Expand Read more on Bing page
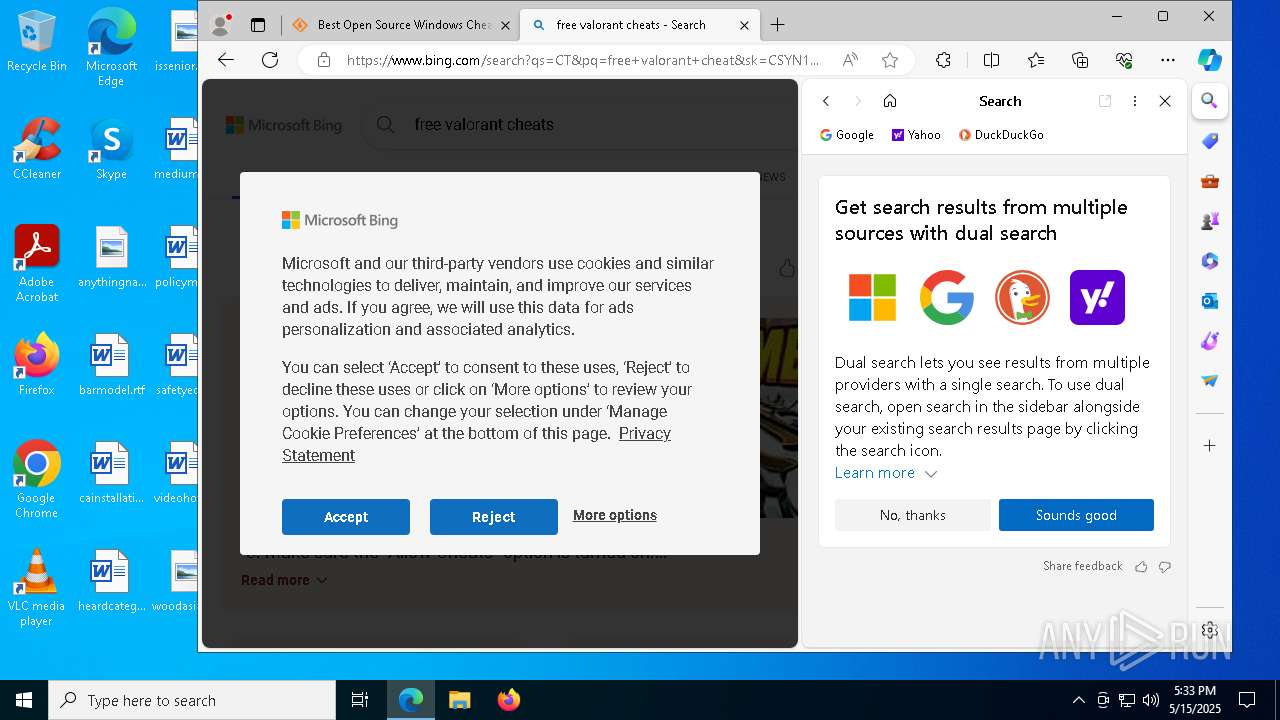1280x720 pixels. [x=284, y=580]
